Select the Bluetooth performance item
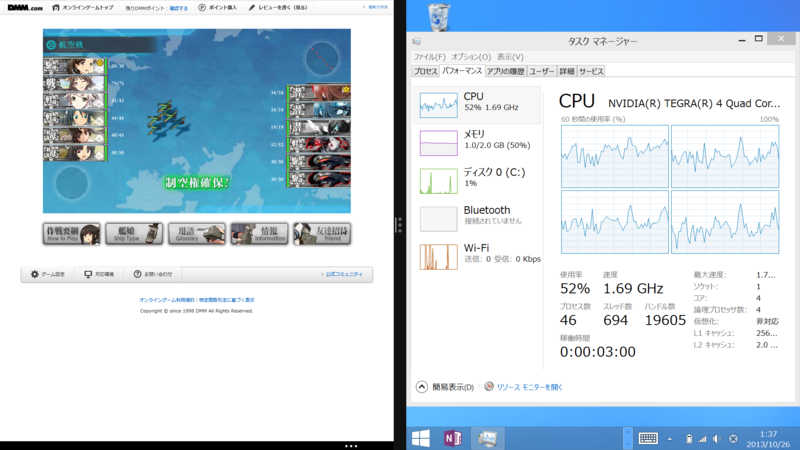Image resolution: width=800 pixels, height=450 pixels. (x=478, y=218)
